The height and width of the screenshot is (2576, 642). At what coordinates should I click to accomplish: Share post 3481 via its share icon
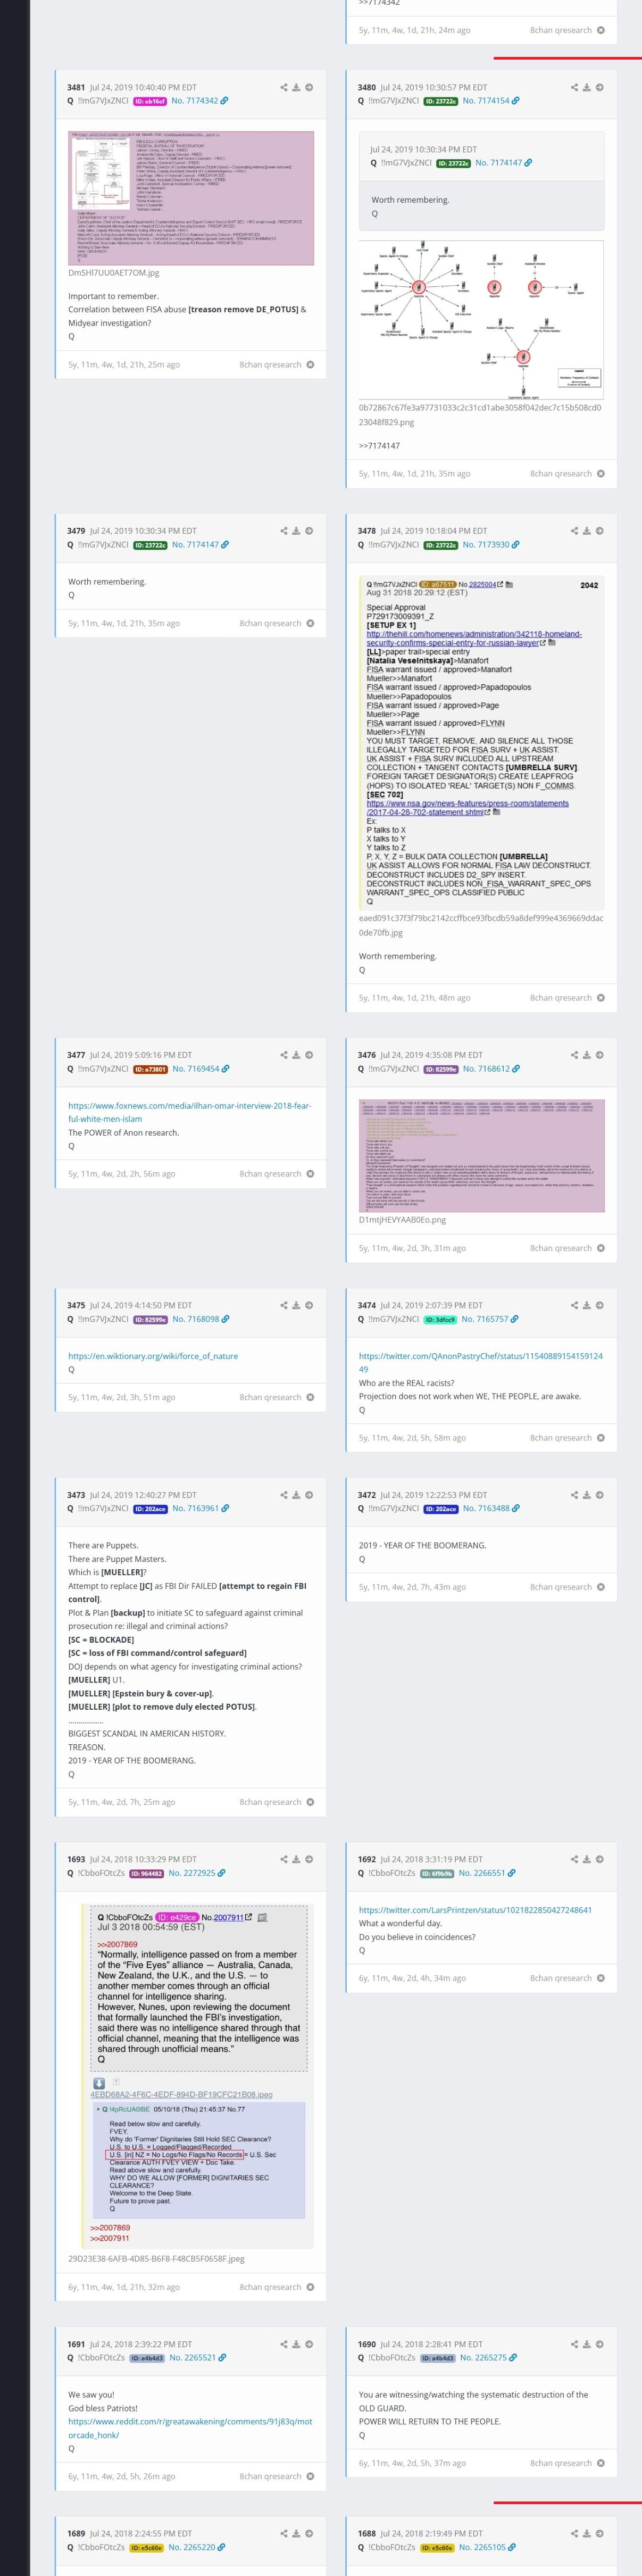[284, 87]
